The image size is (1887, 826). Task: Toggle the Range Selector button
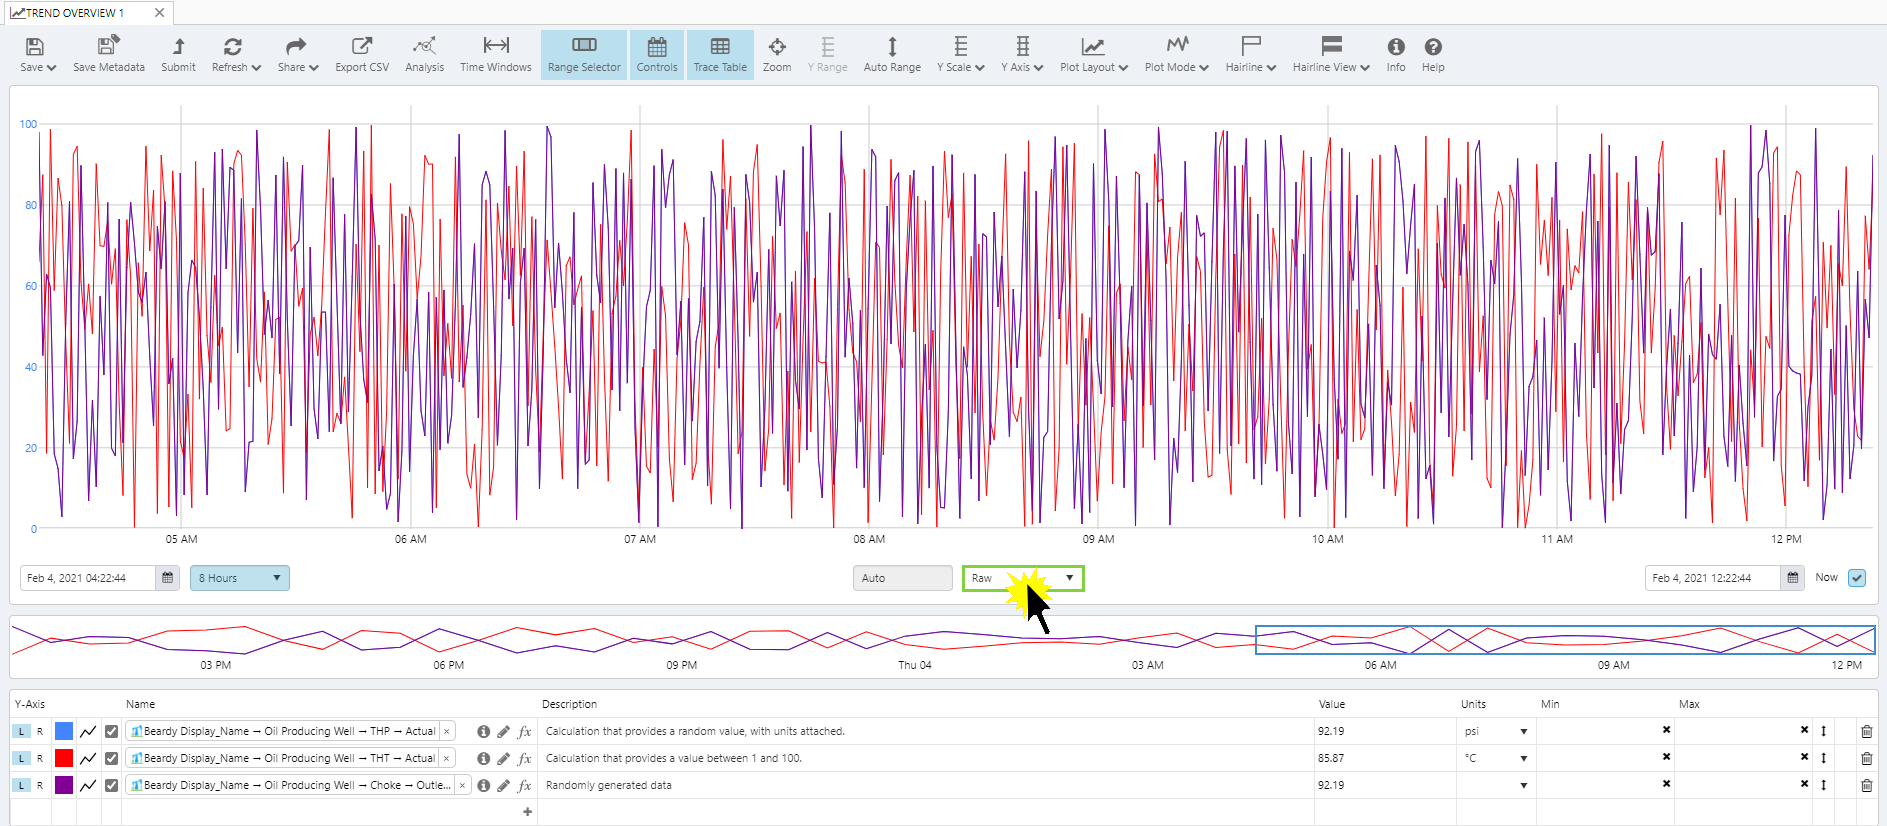[584, 54]
